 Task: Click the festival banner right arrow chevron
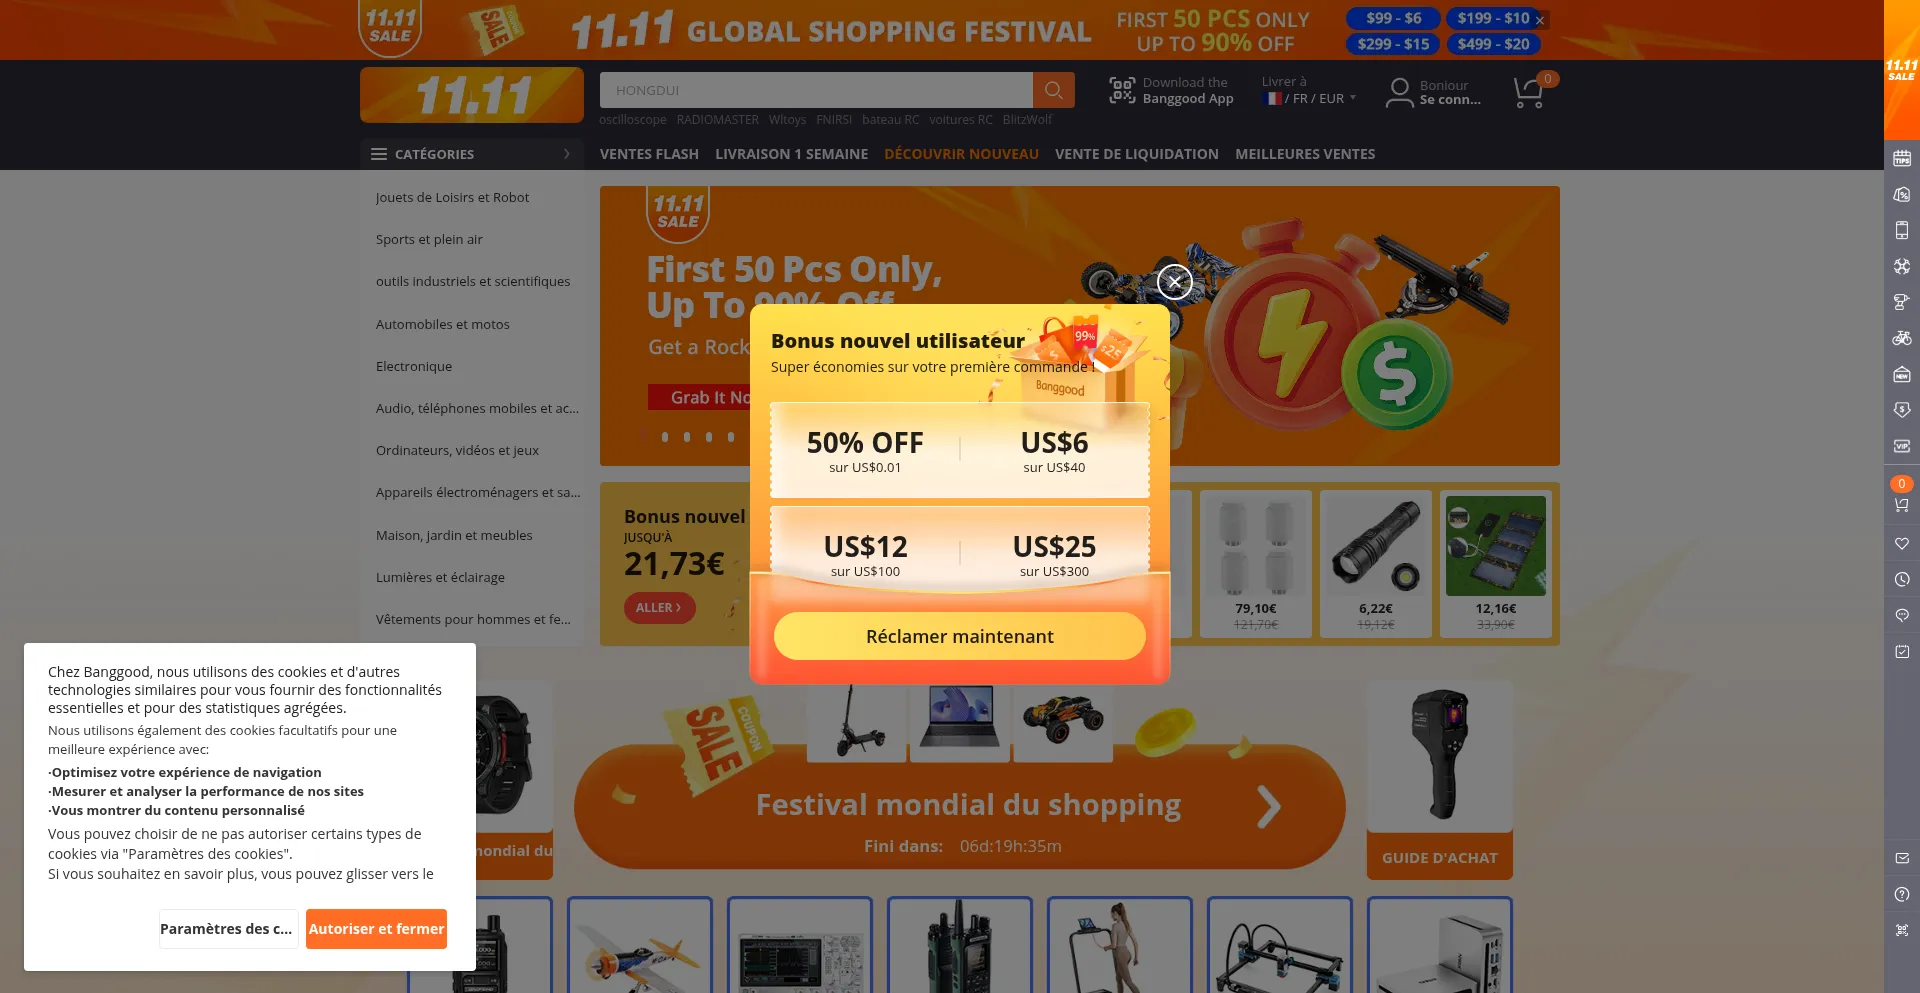pos(1268,807)
